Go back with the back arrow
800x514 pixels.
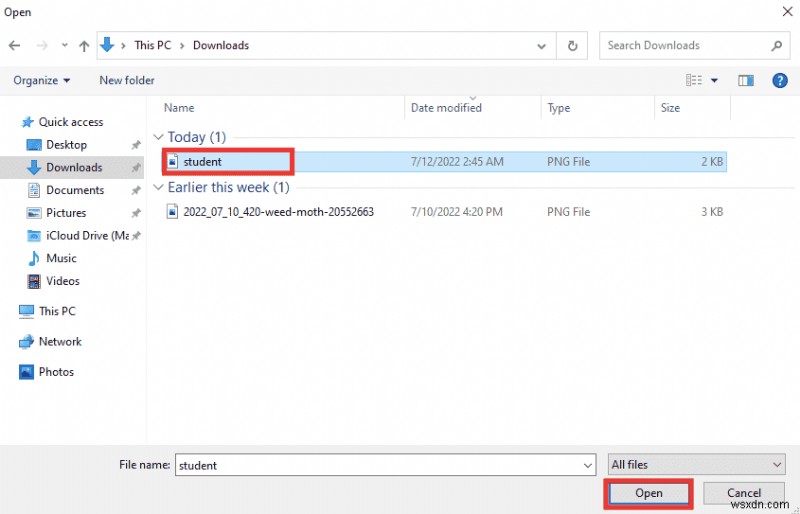tap(15, 45)
